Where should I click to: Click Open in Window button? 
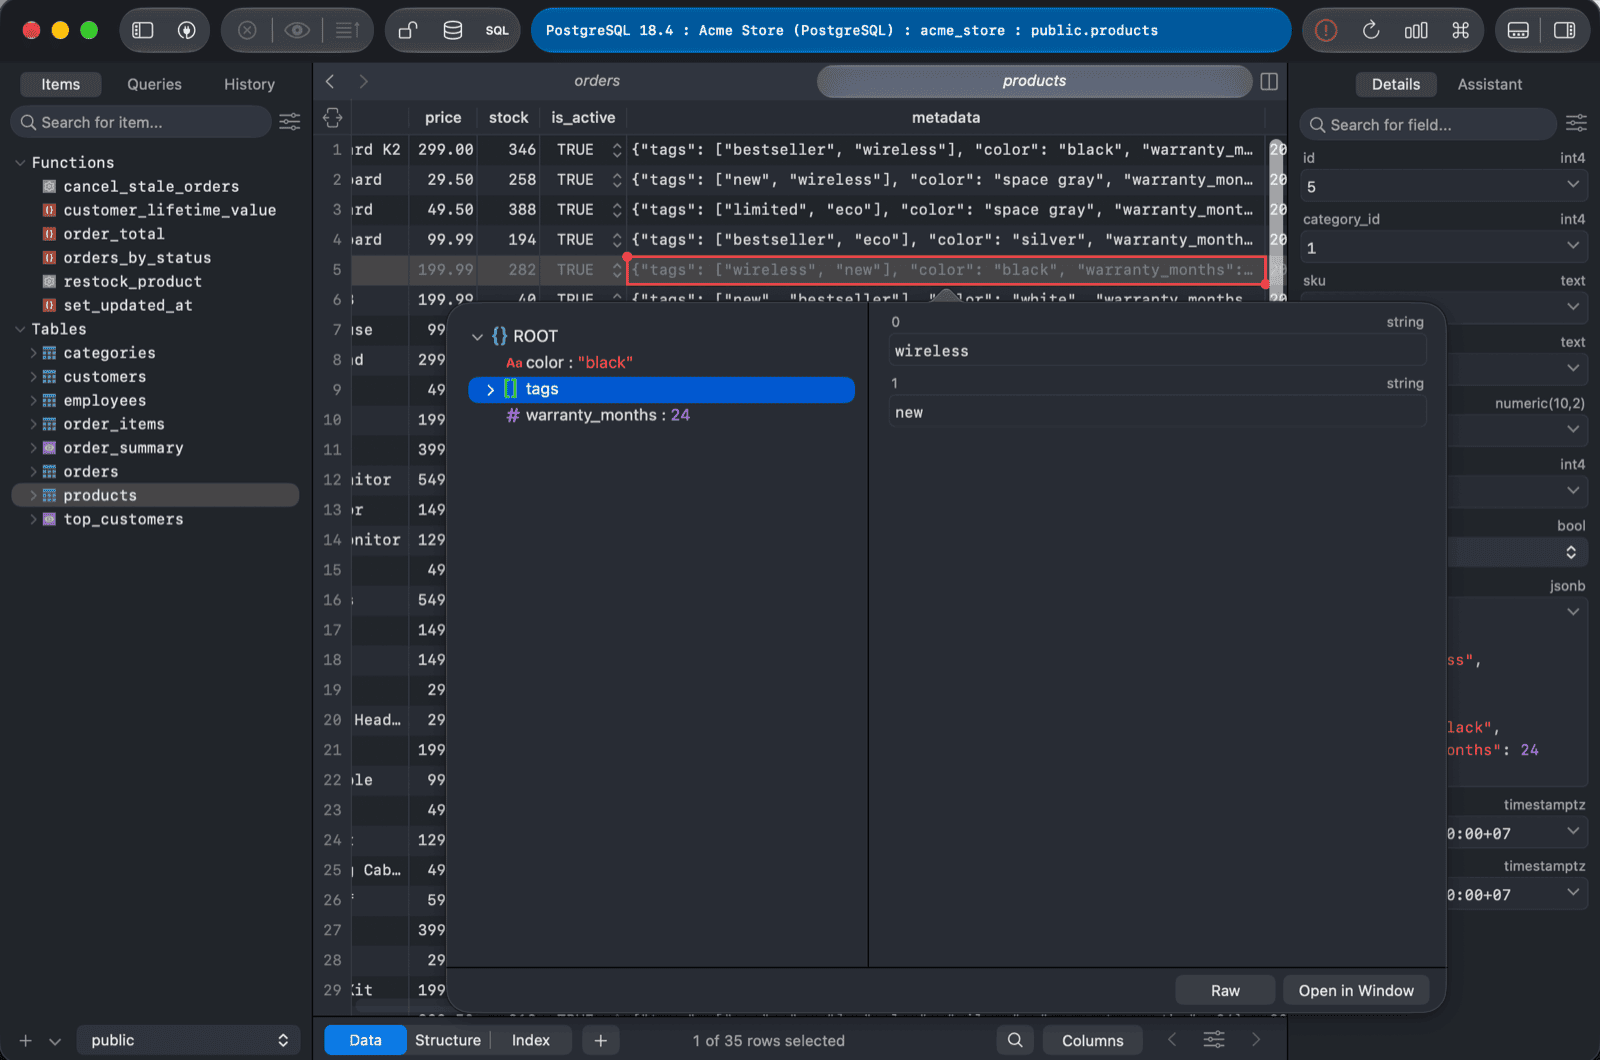[1356, 990]
